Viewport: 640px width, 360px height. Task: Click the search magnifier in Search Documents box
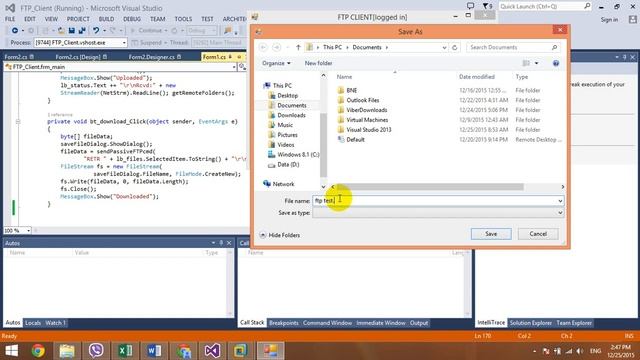554,47
